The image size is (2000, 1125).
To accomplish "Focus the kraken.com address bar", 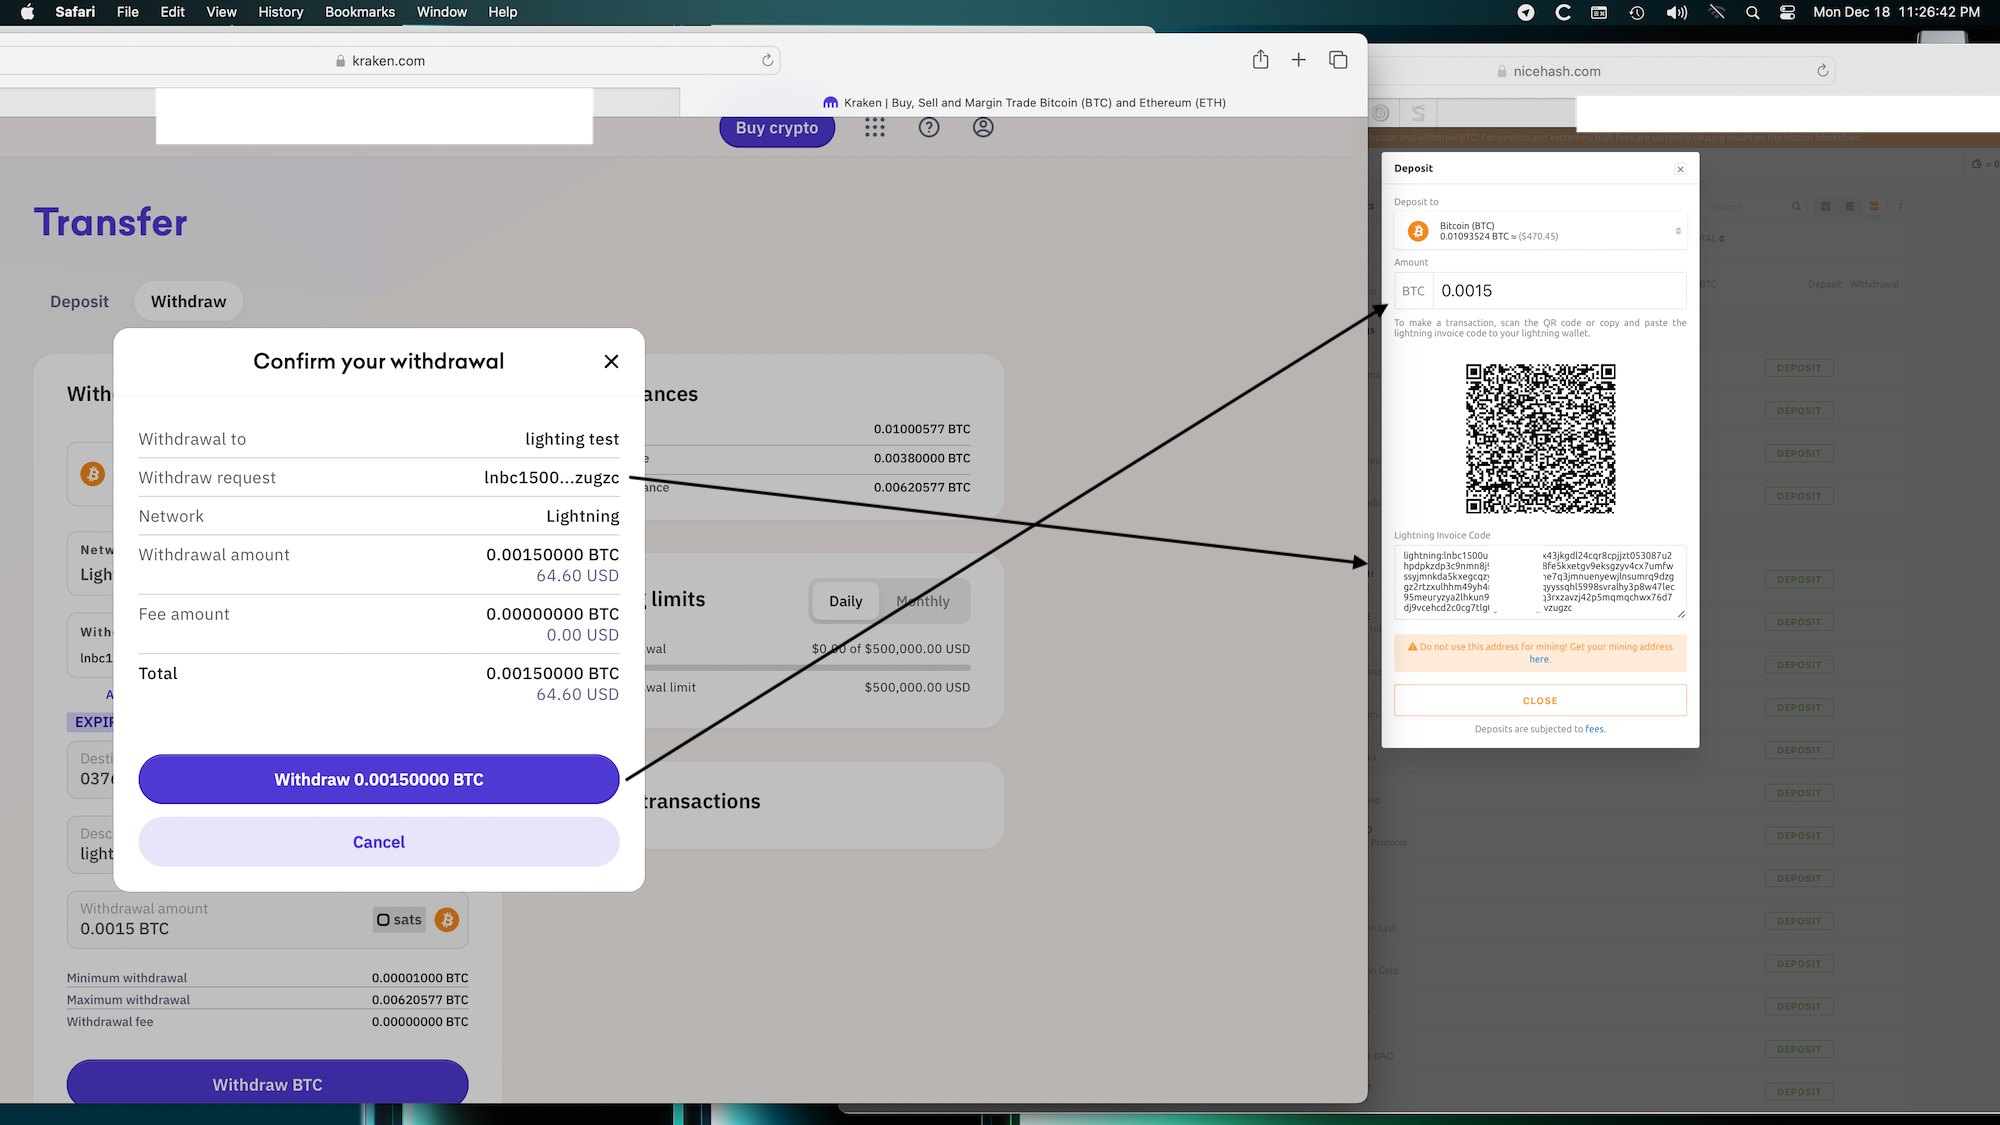I will pyautogui.click(x=388, y=60).
